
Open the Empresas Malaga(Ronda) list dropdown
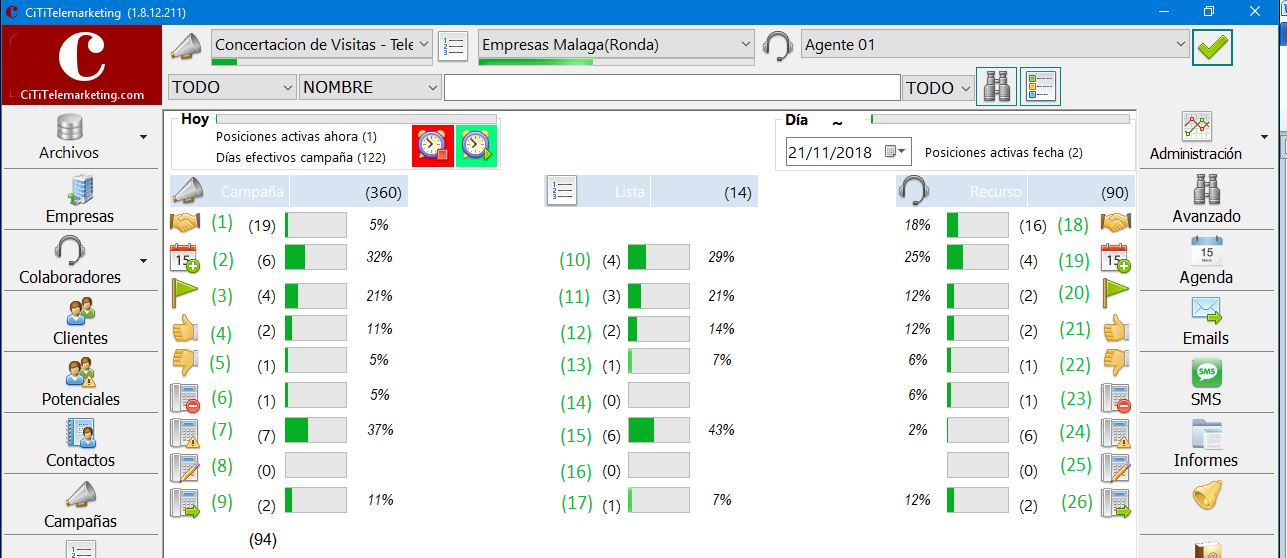(x=616, y=45)
